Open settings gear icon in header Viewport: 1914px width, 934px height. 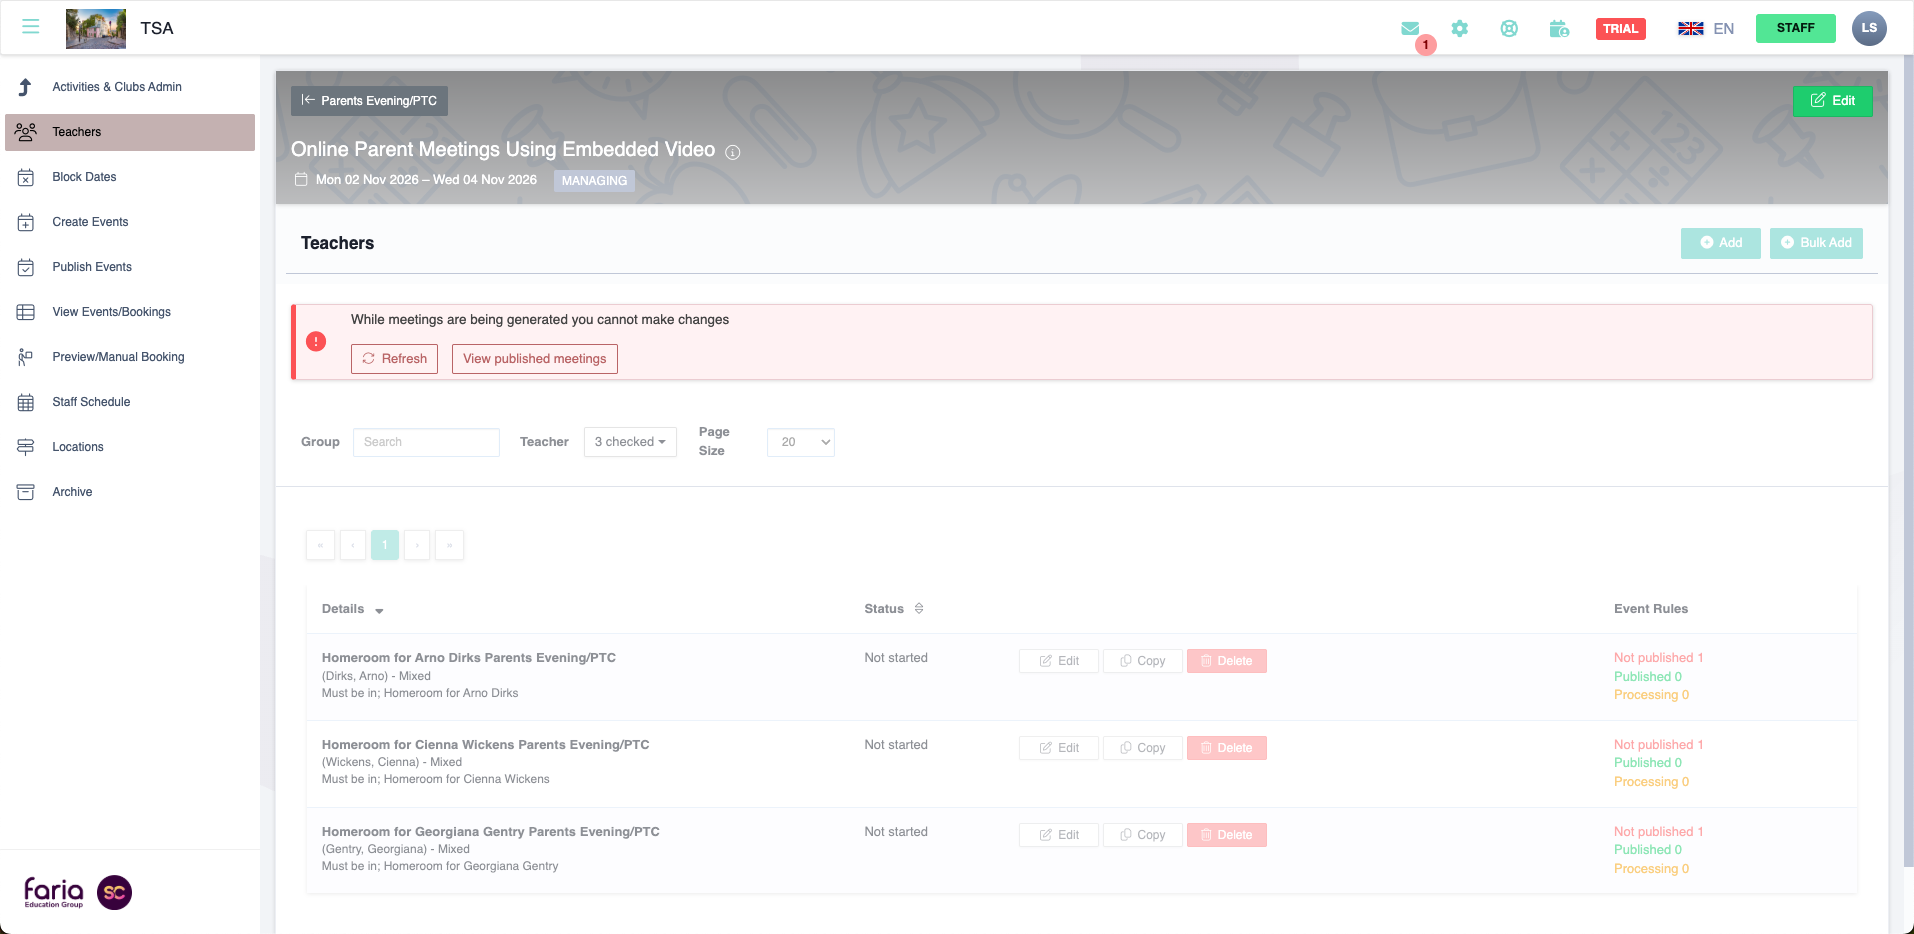[1460, 29]
